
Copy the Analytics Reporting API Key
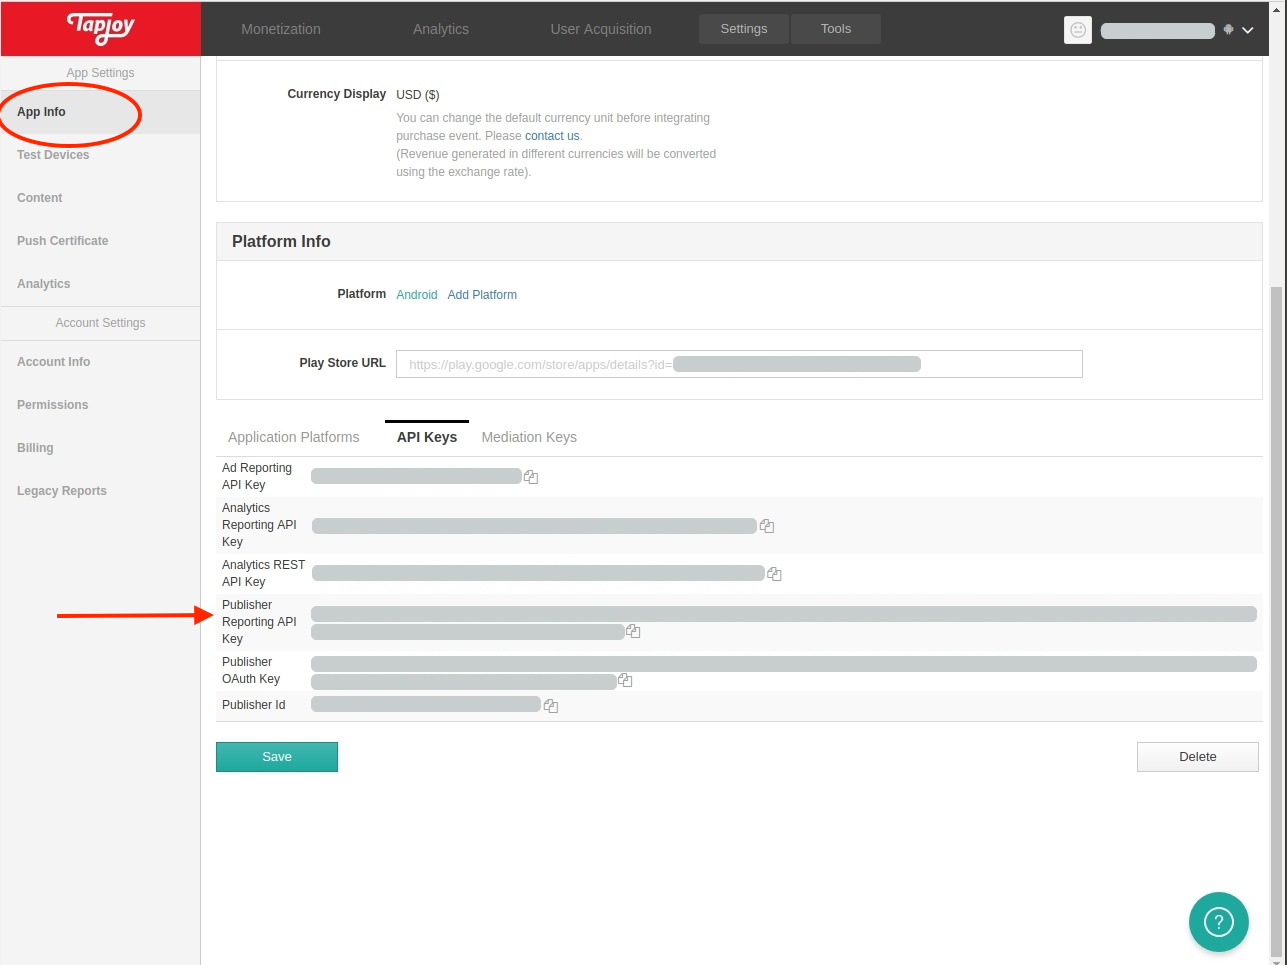click(767, 525)
